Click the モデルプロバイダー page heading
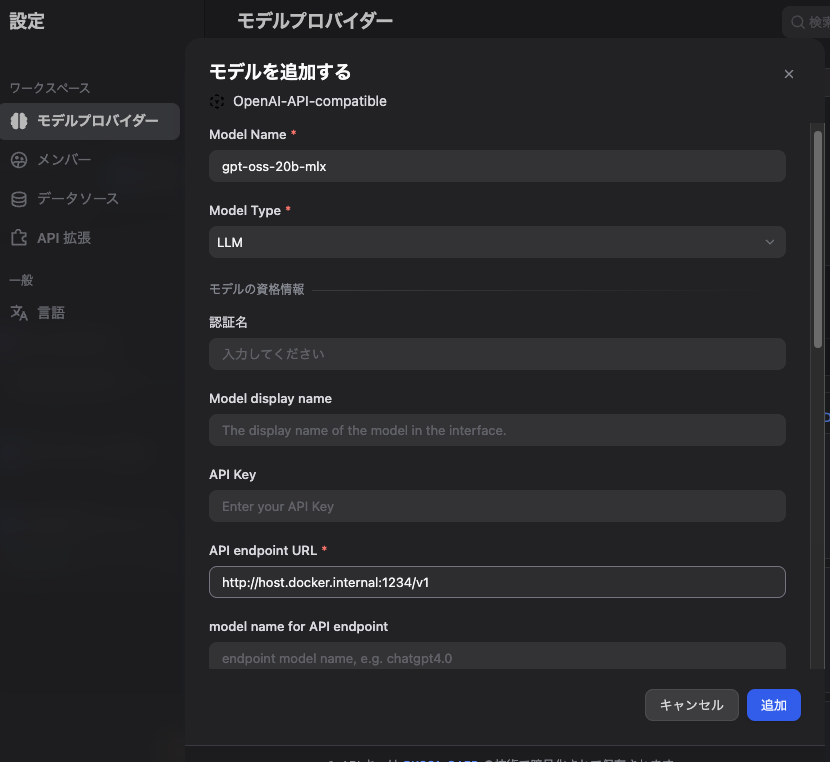This screenshot has width=830, height=762. pos(315,21)
